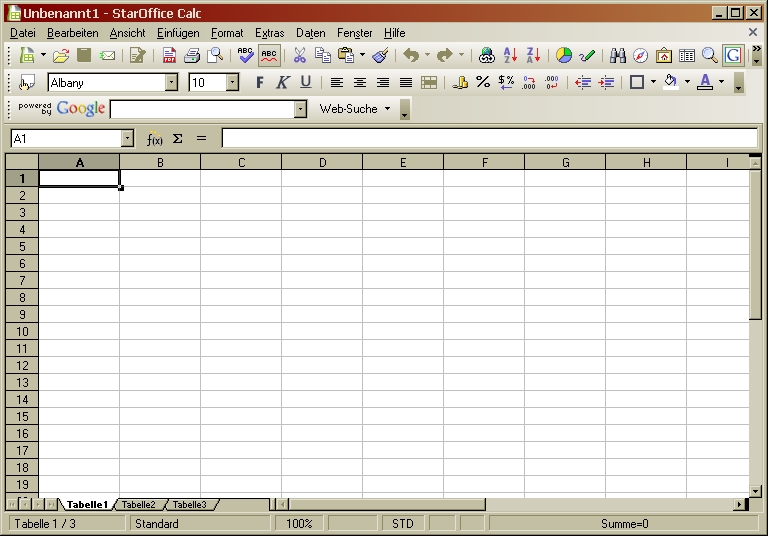Image resolution: width=768 pixels, height=536 pixels.
Task: Insert a hyperlink icon
Action: (486, 55)
